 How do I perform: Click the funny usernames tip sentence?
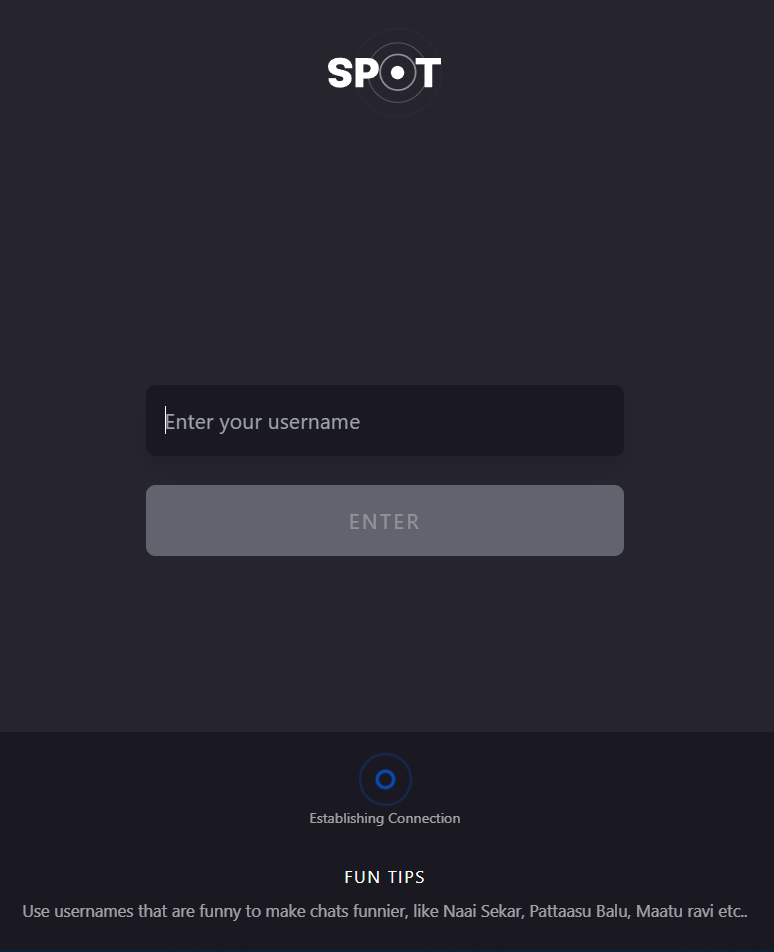(x=385, y=911)
